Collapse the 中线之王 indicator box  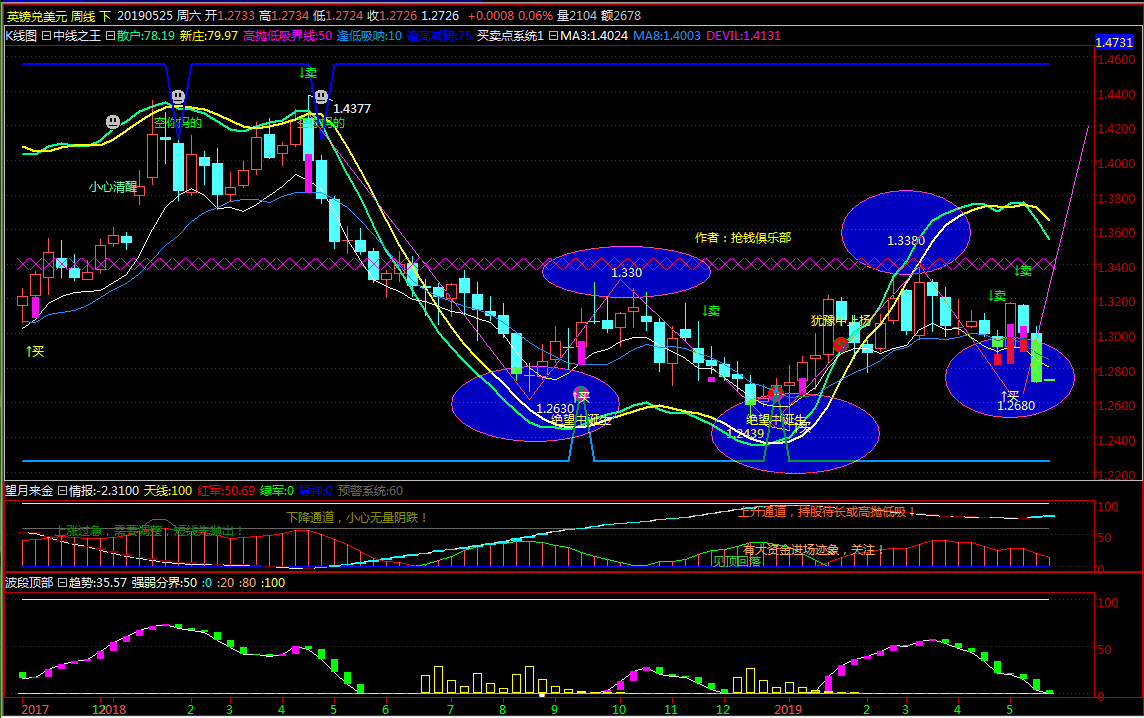(47, 36)
